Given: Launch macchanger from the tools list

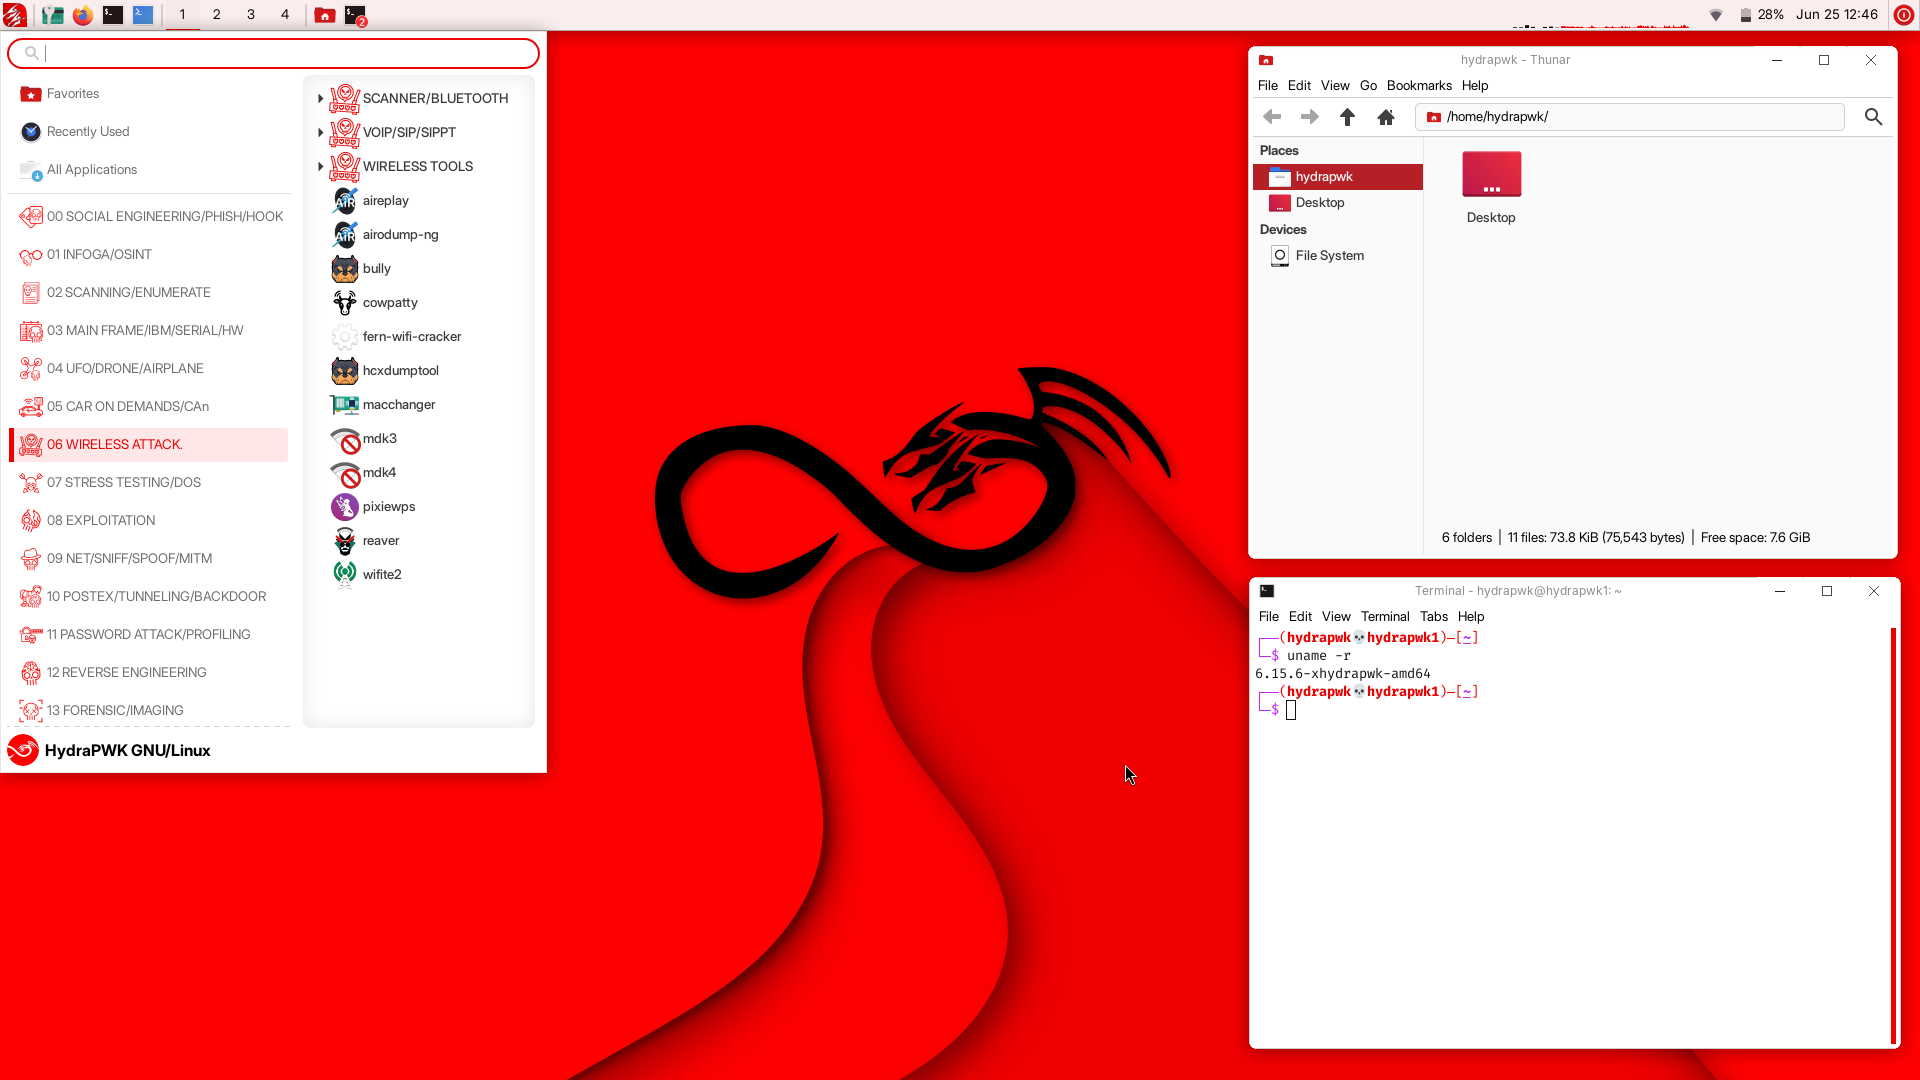Looking at the screenshot, I should 398,404.
